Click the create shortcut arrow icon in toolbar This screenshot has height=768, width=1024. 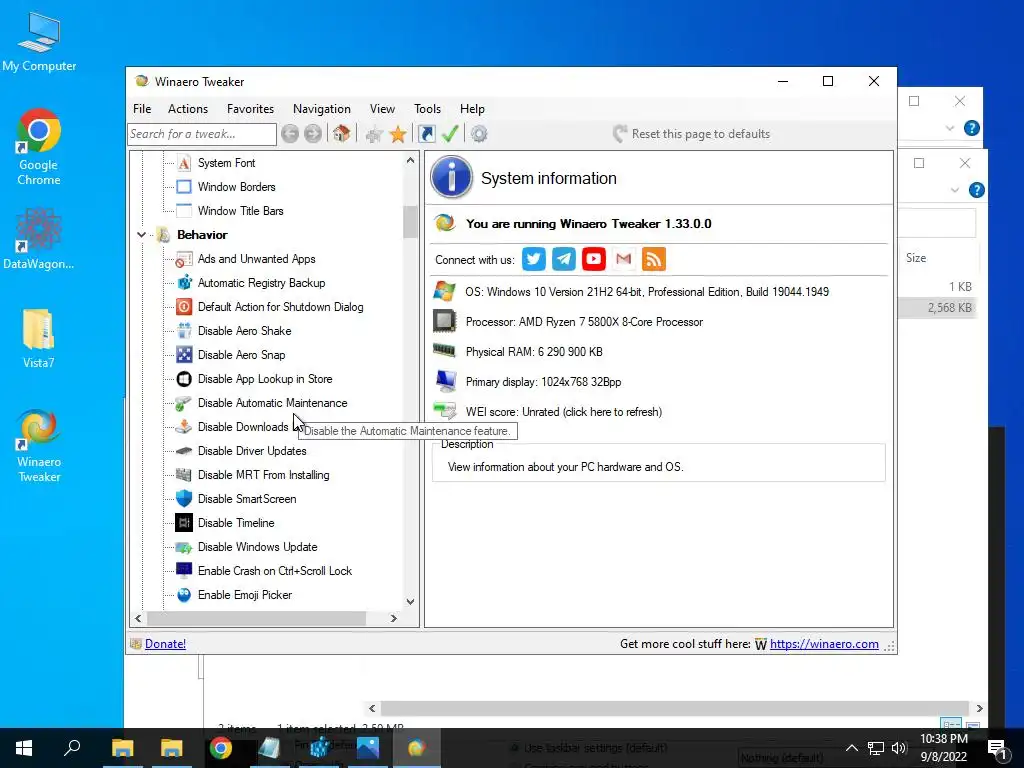click(x=426, y=134)
